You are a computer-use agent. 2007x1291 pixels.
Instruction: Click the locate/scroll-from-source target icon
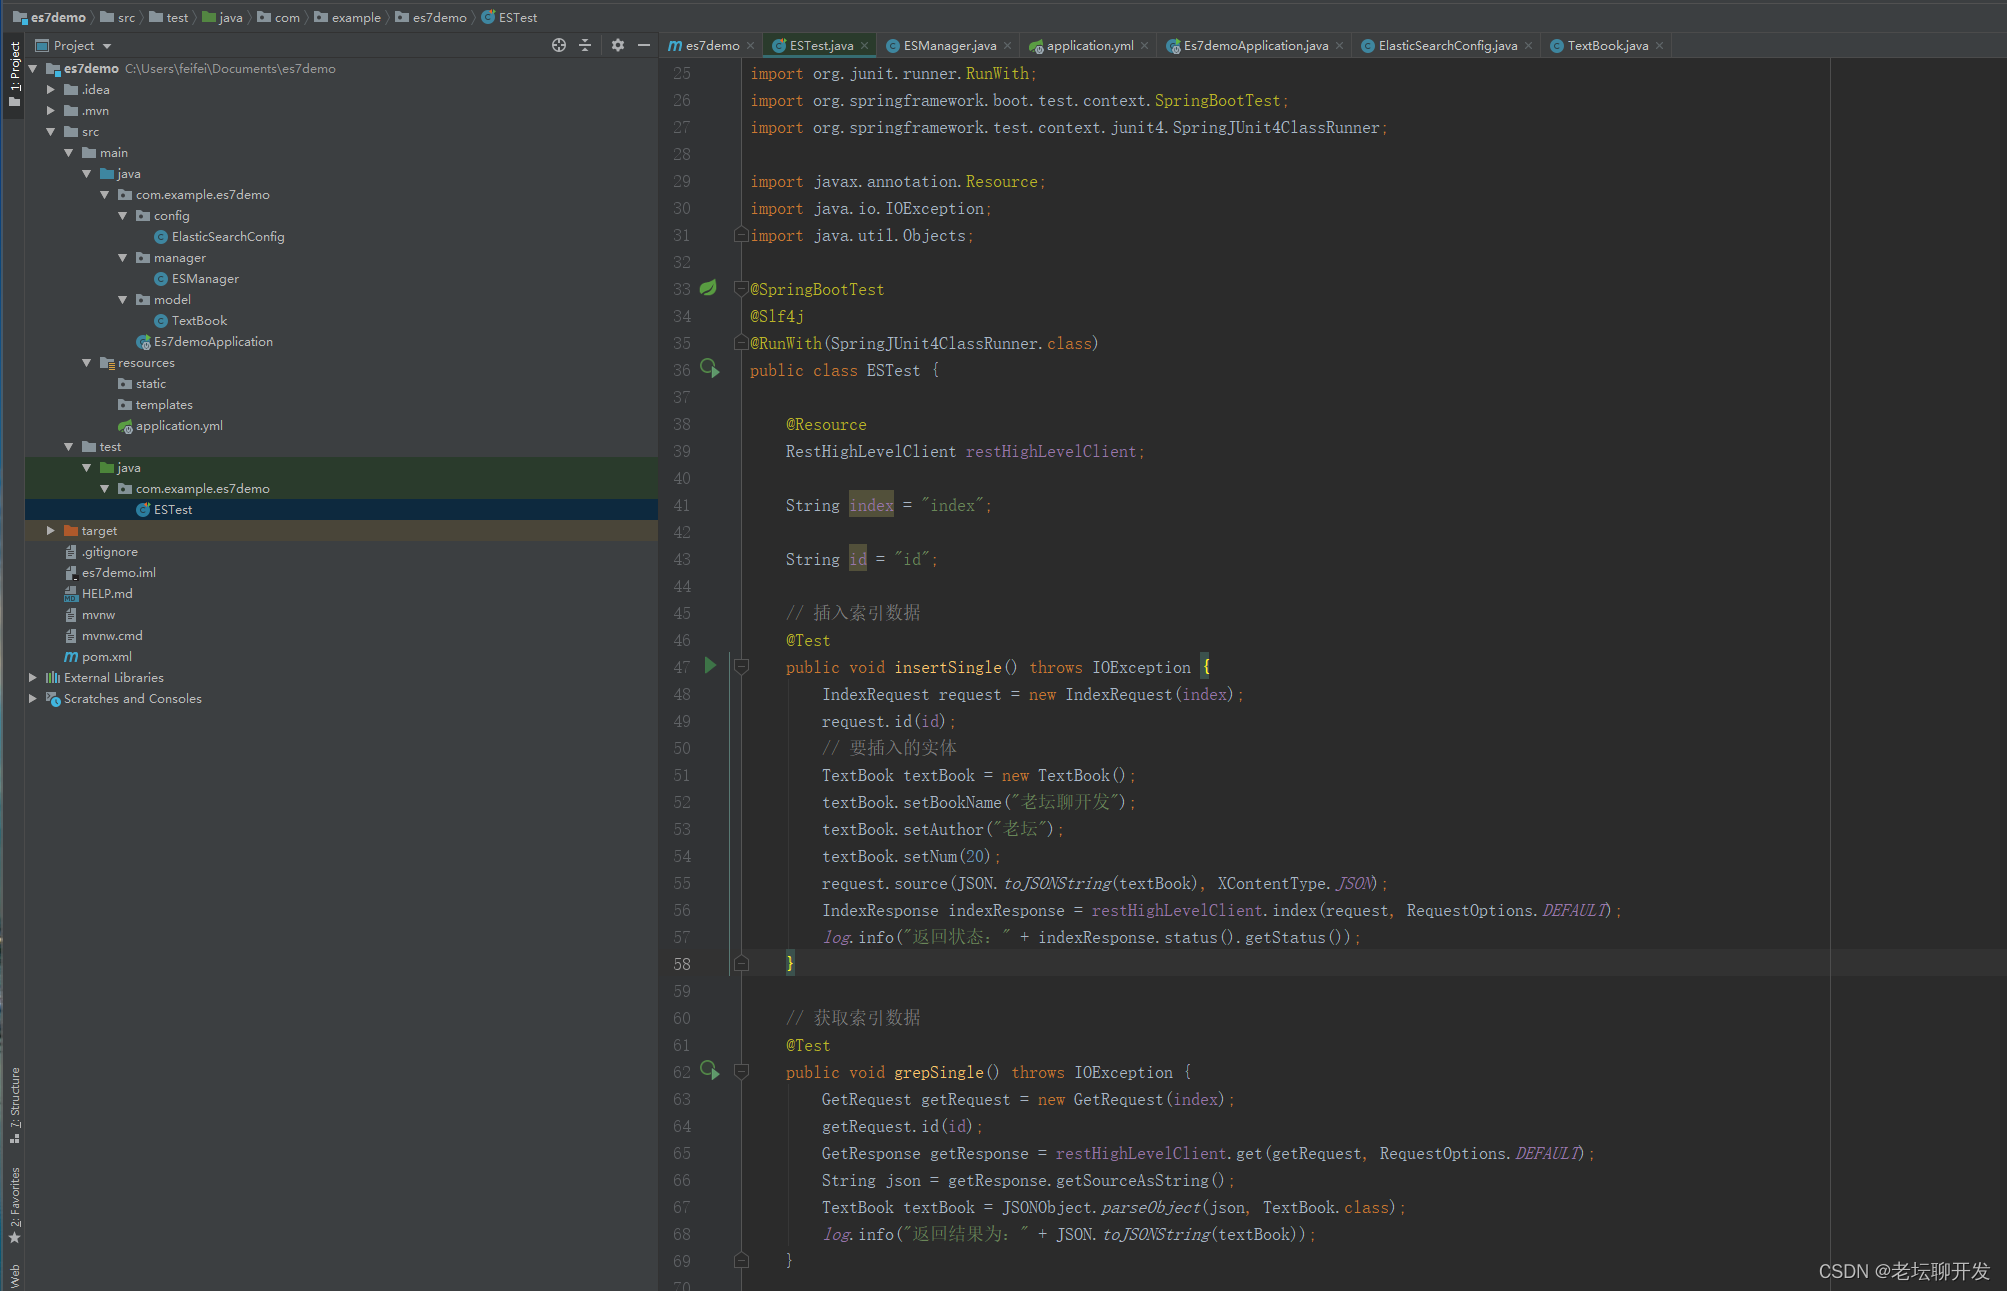click(558, 45)
